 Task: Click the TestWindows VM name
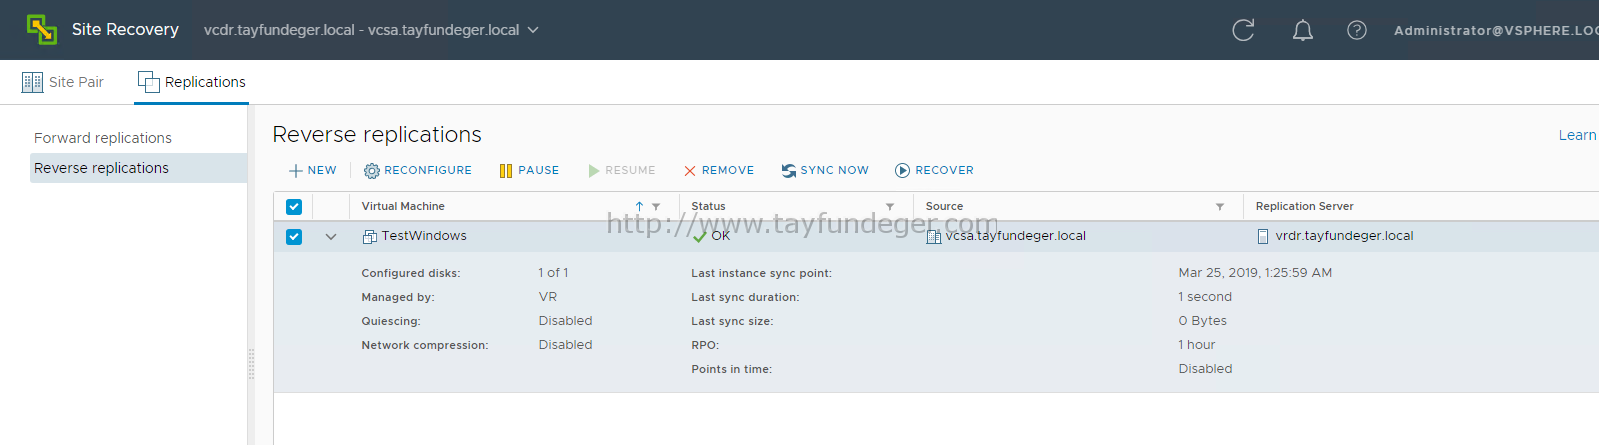[424, 236]
